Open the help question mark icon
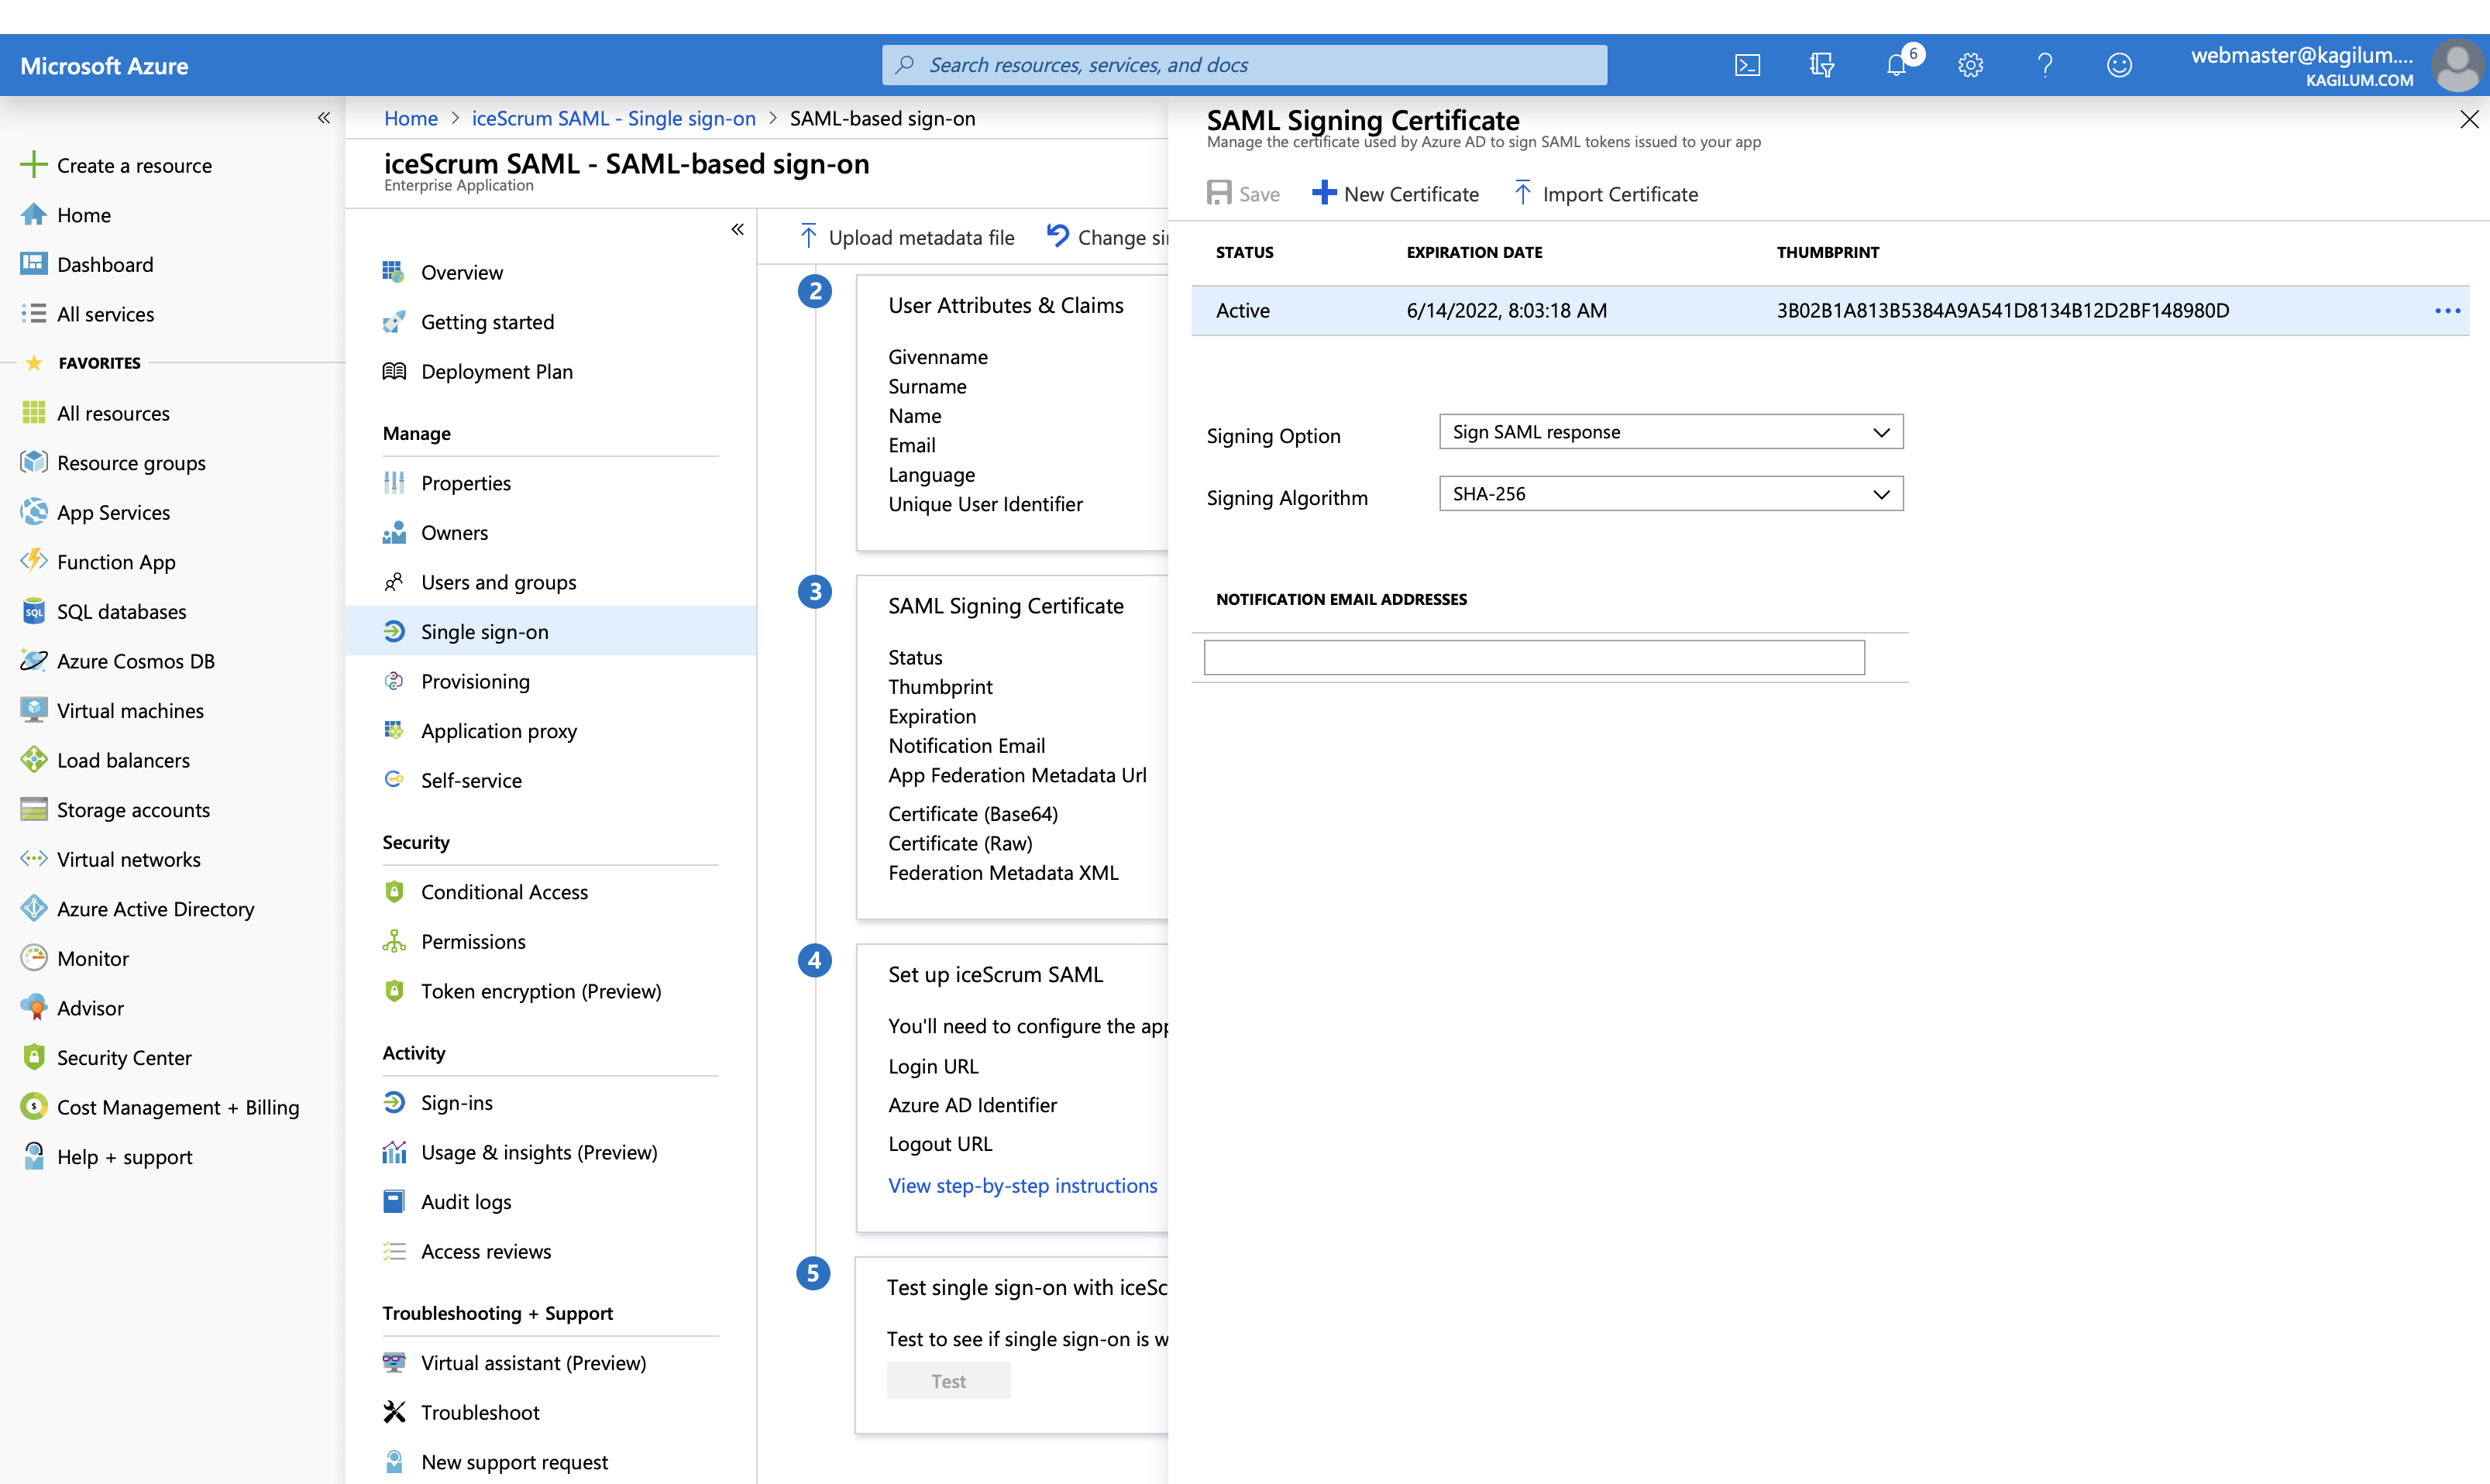 click(2045, 65)
